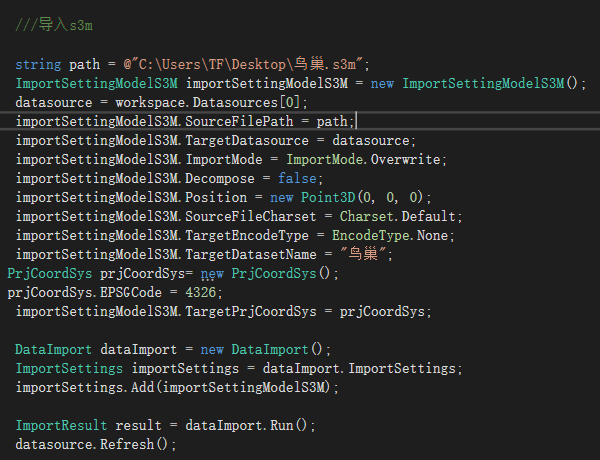Click the "new" keyword on the PrjCoordSys declaration line
The height and width of the screenshot is (460, 600).
[212, 273]
